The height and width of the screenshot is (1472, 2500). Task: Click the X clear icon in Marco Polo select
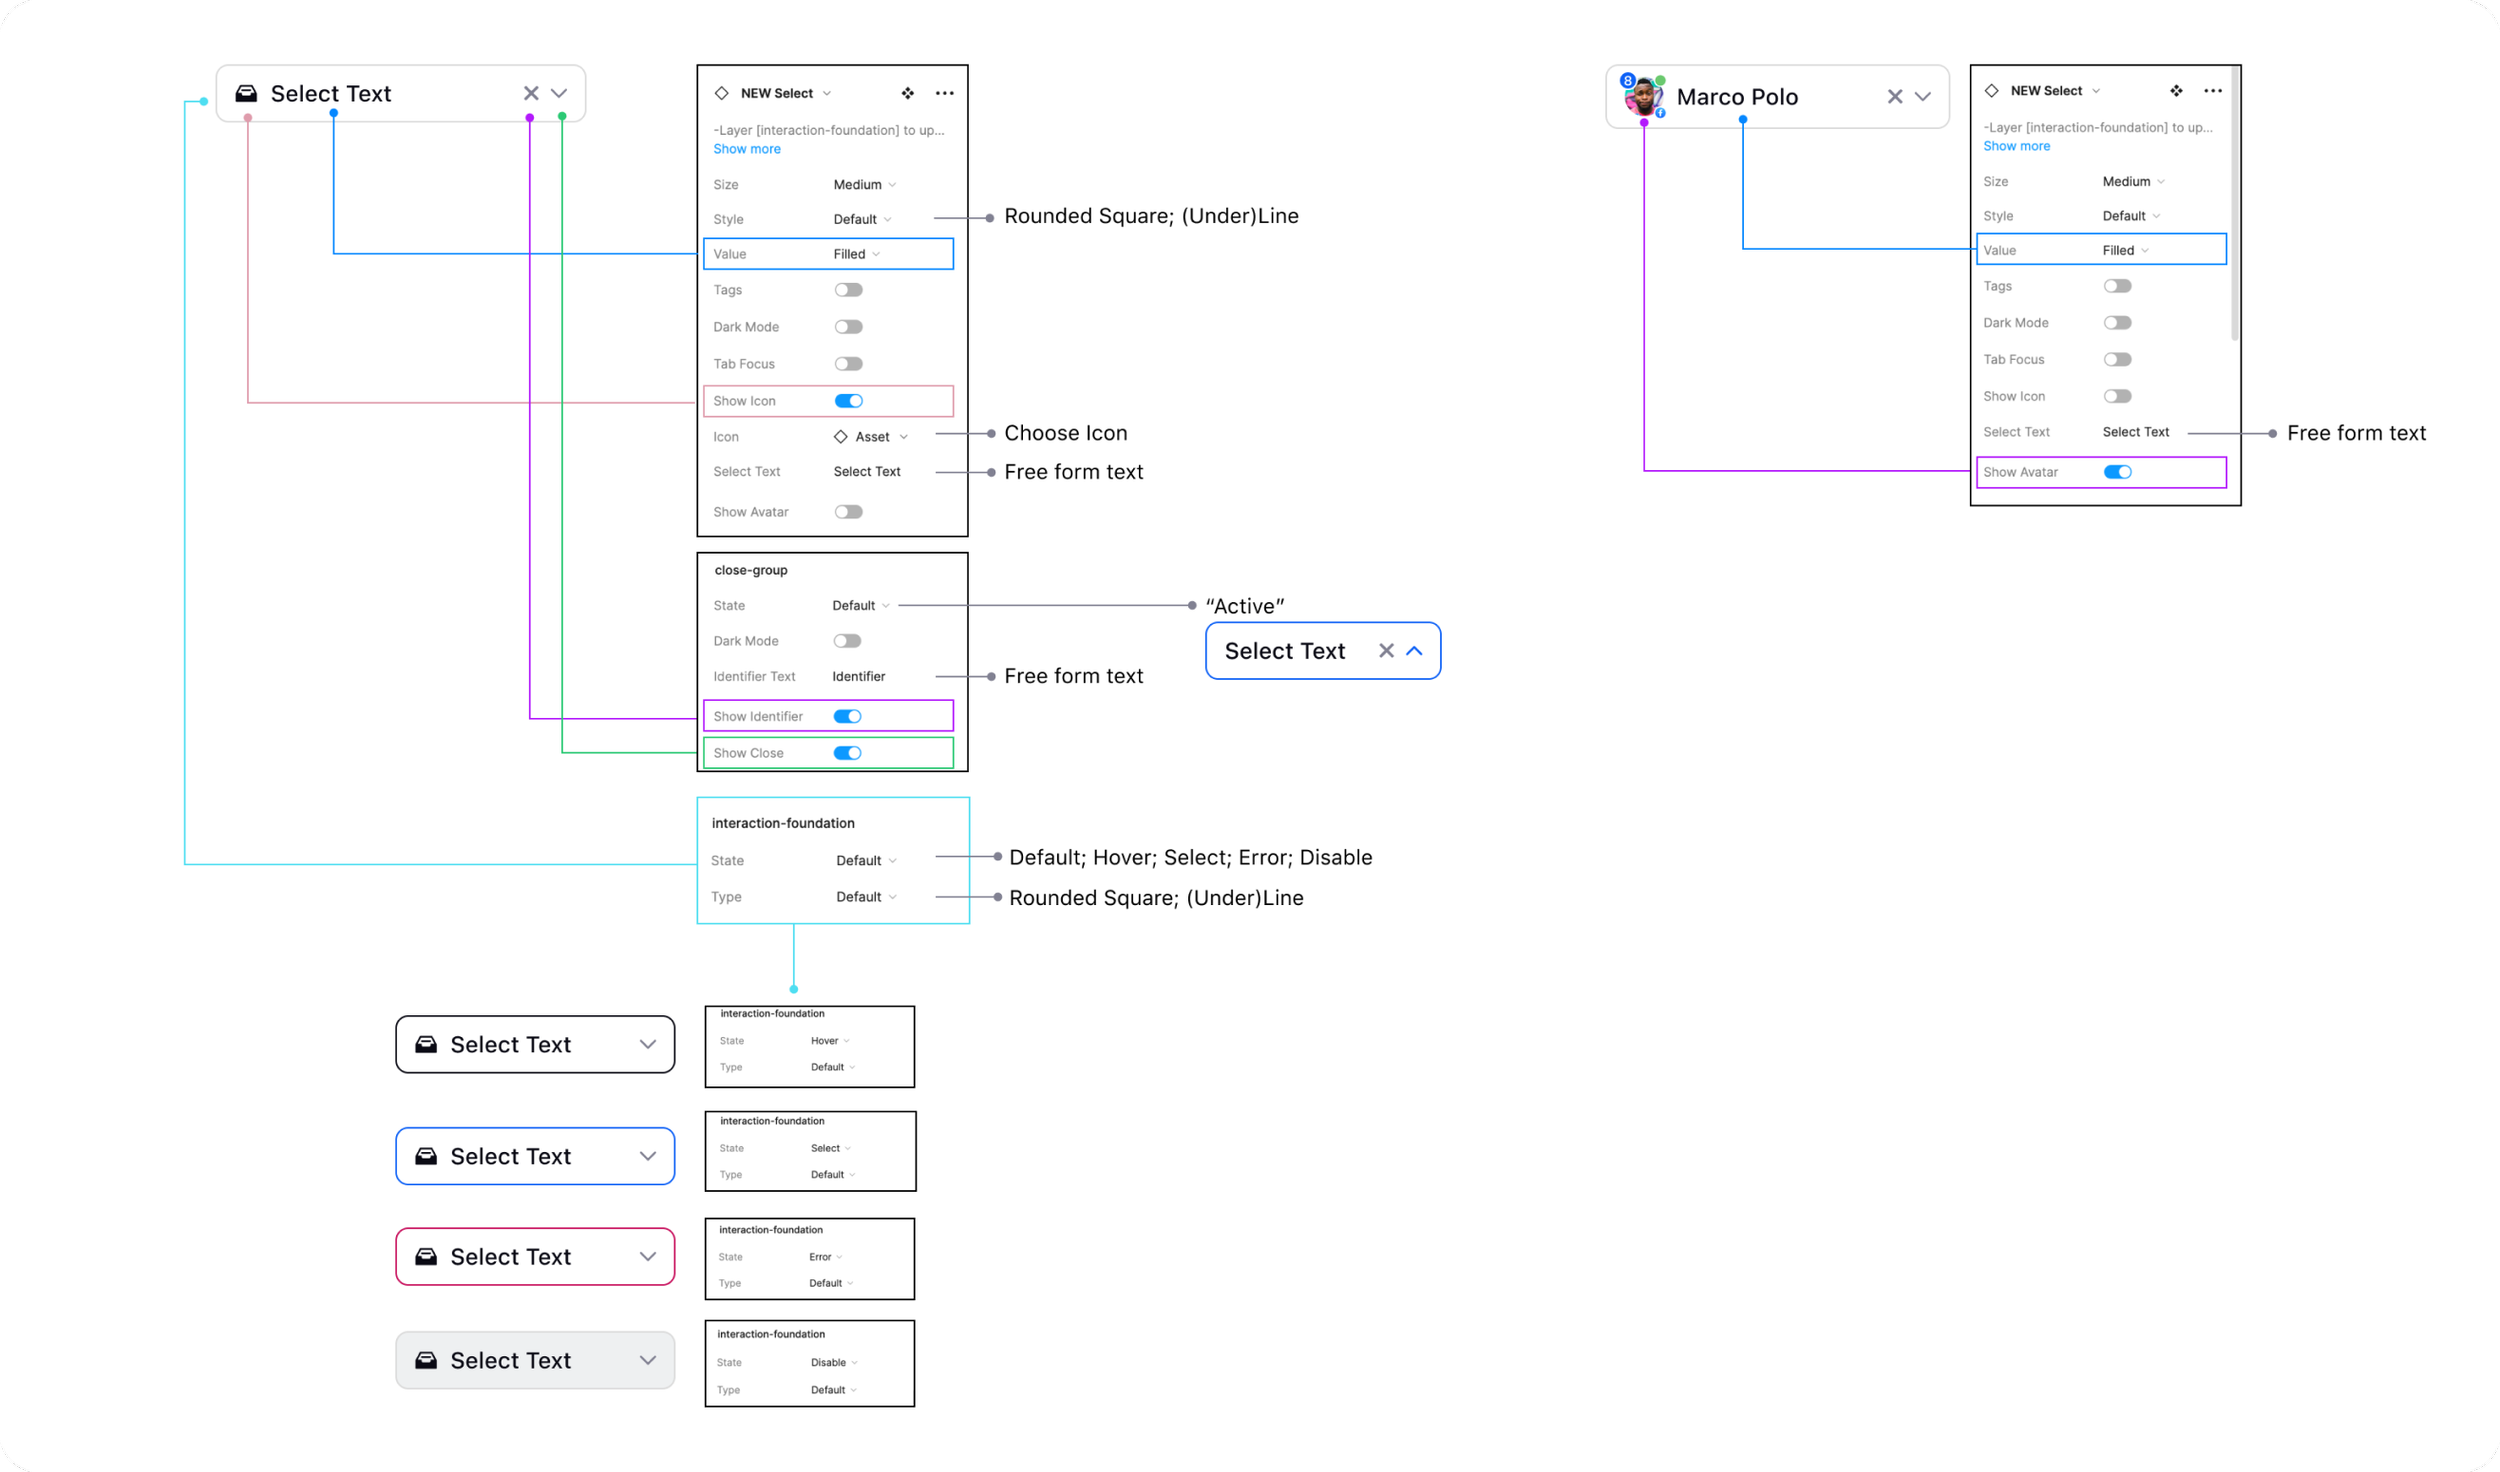(1894, 97)
